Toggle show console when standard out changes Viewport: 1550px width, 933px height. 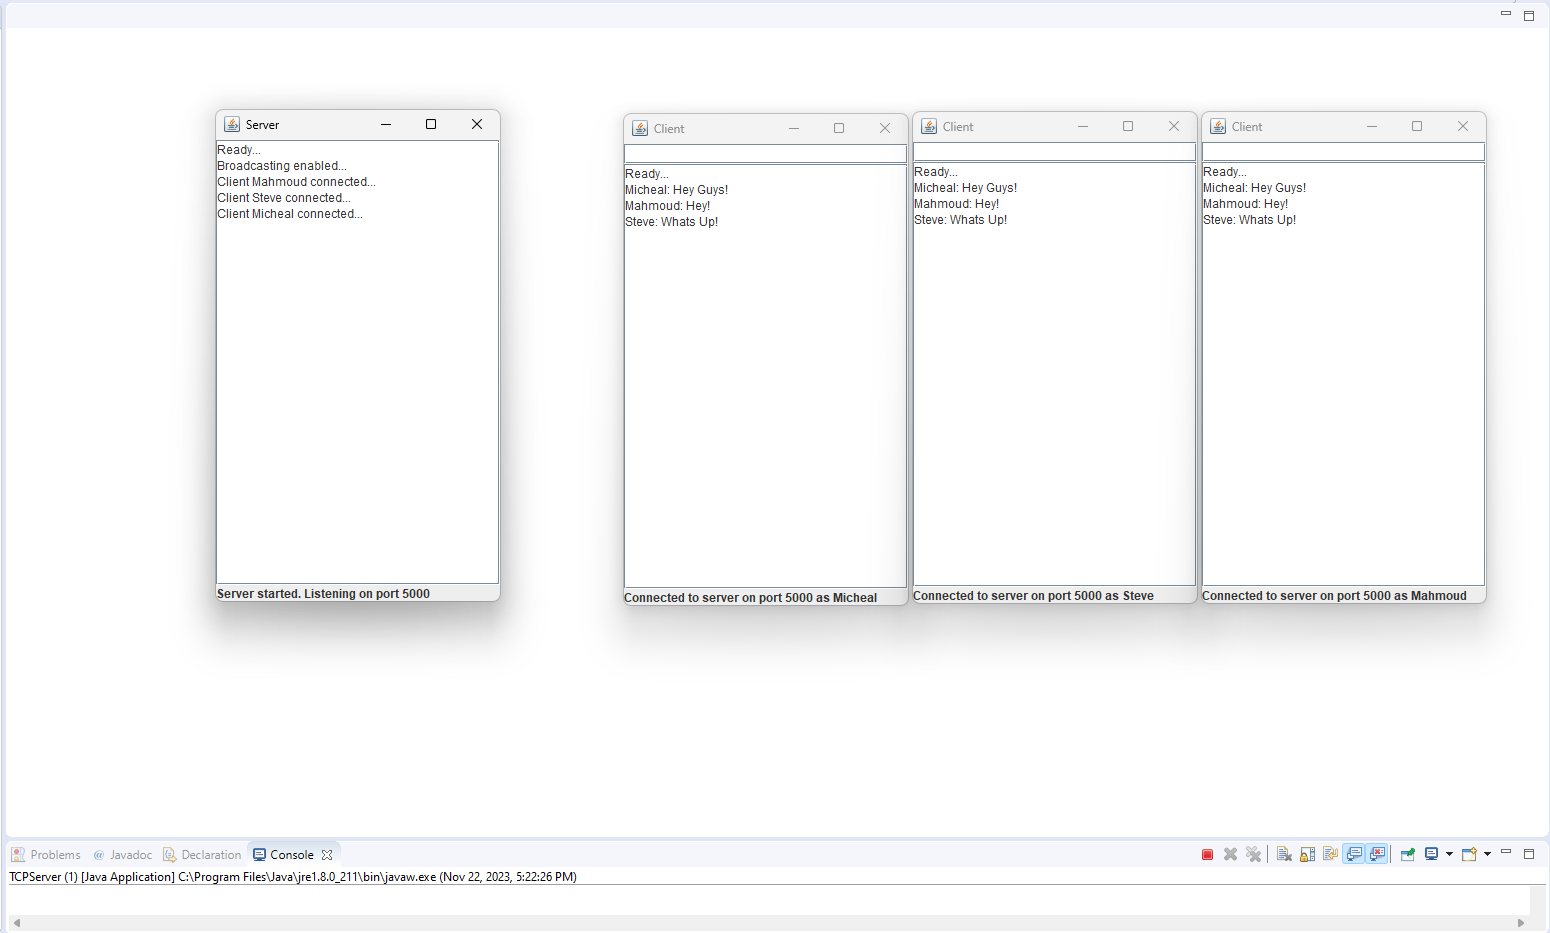[1354, 854]
